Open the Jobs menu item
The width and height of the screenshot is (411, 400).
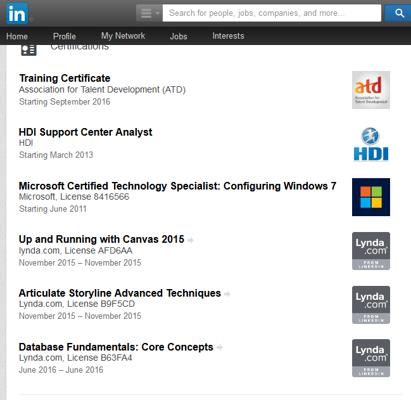[x=178, y=36]
